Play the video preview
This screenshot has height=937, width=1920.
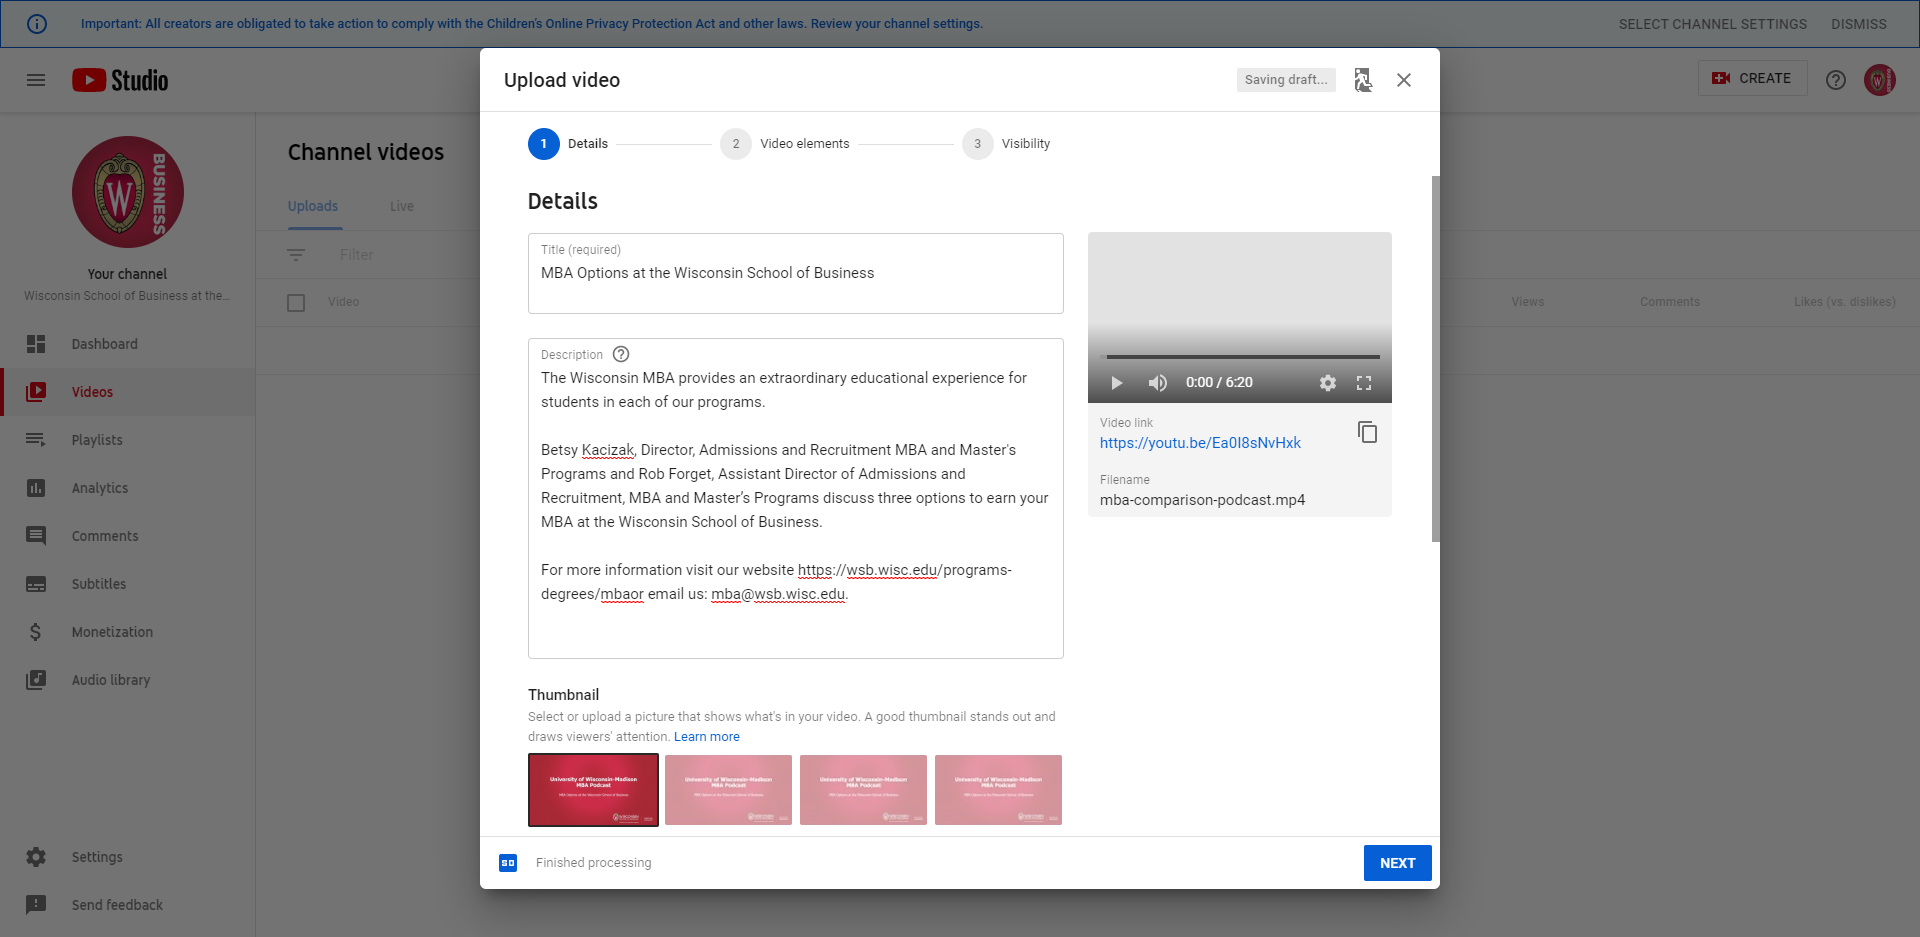[1115, 382]
